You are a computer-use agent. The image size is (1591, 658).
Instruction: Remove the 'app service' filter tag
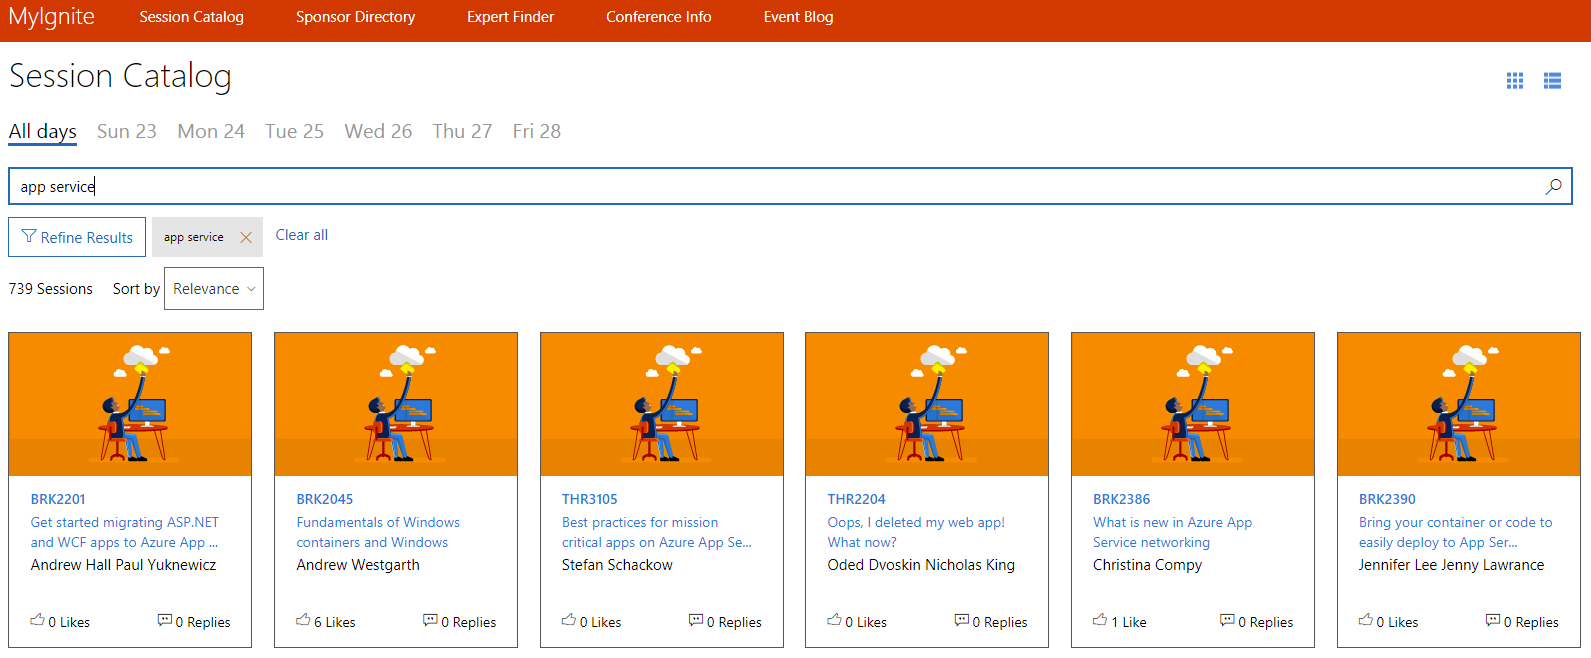click(x=246, y=238)
